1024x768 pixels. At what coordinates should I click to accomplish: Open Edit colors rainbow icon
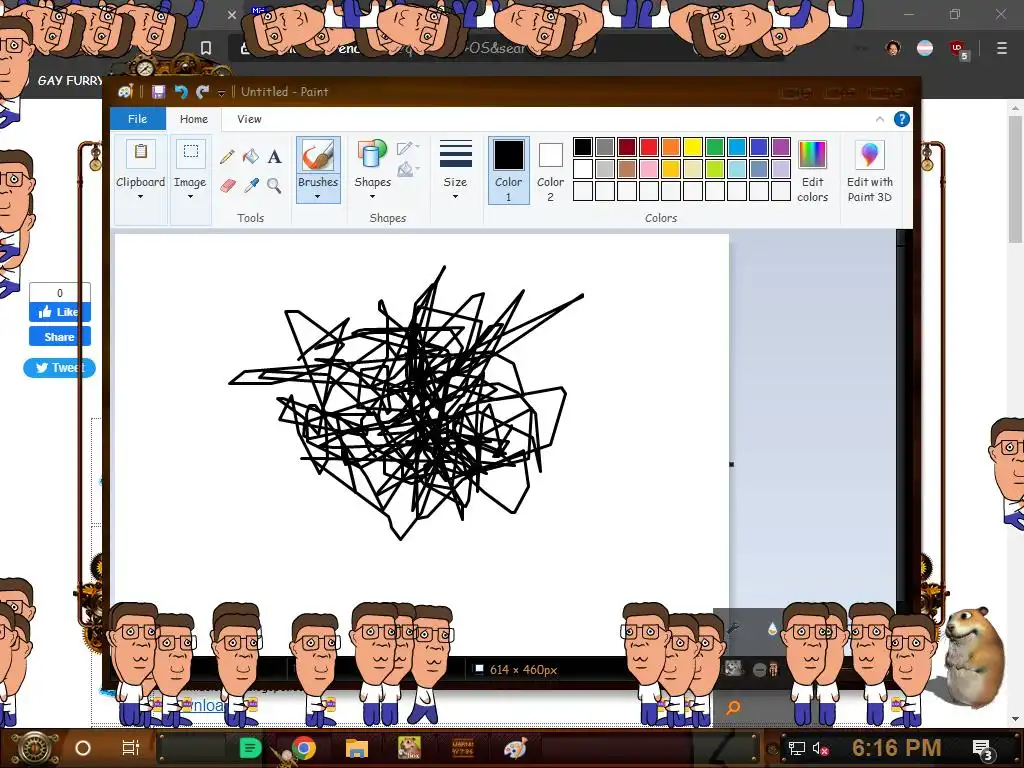click(x=812, y=155)
